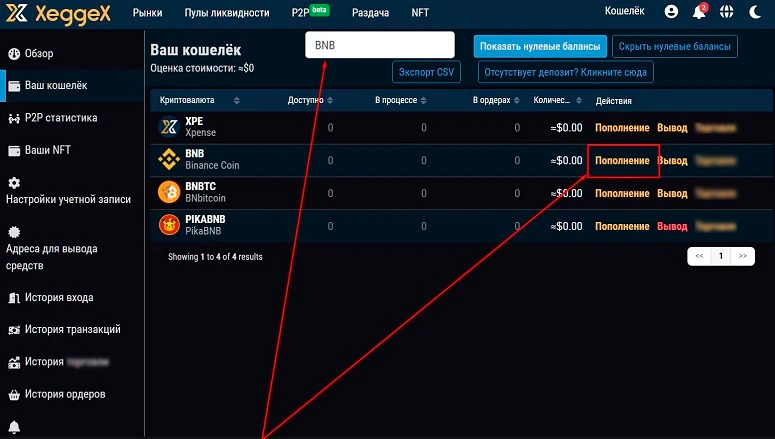Click the PIKABNB coin icon

tap(169, 226)
